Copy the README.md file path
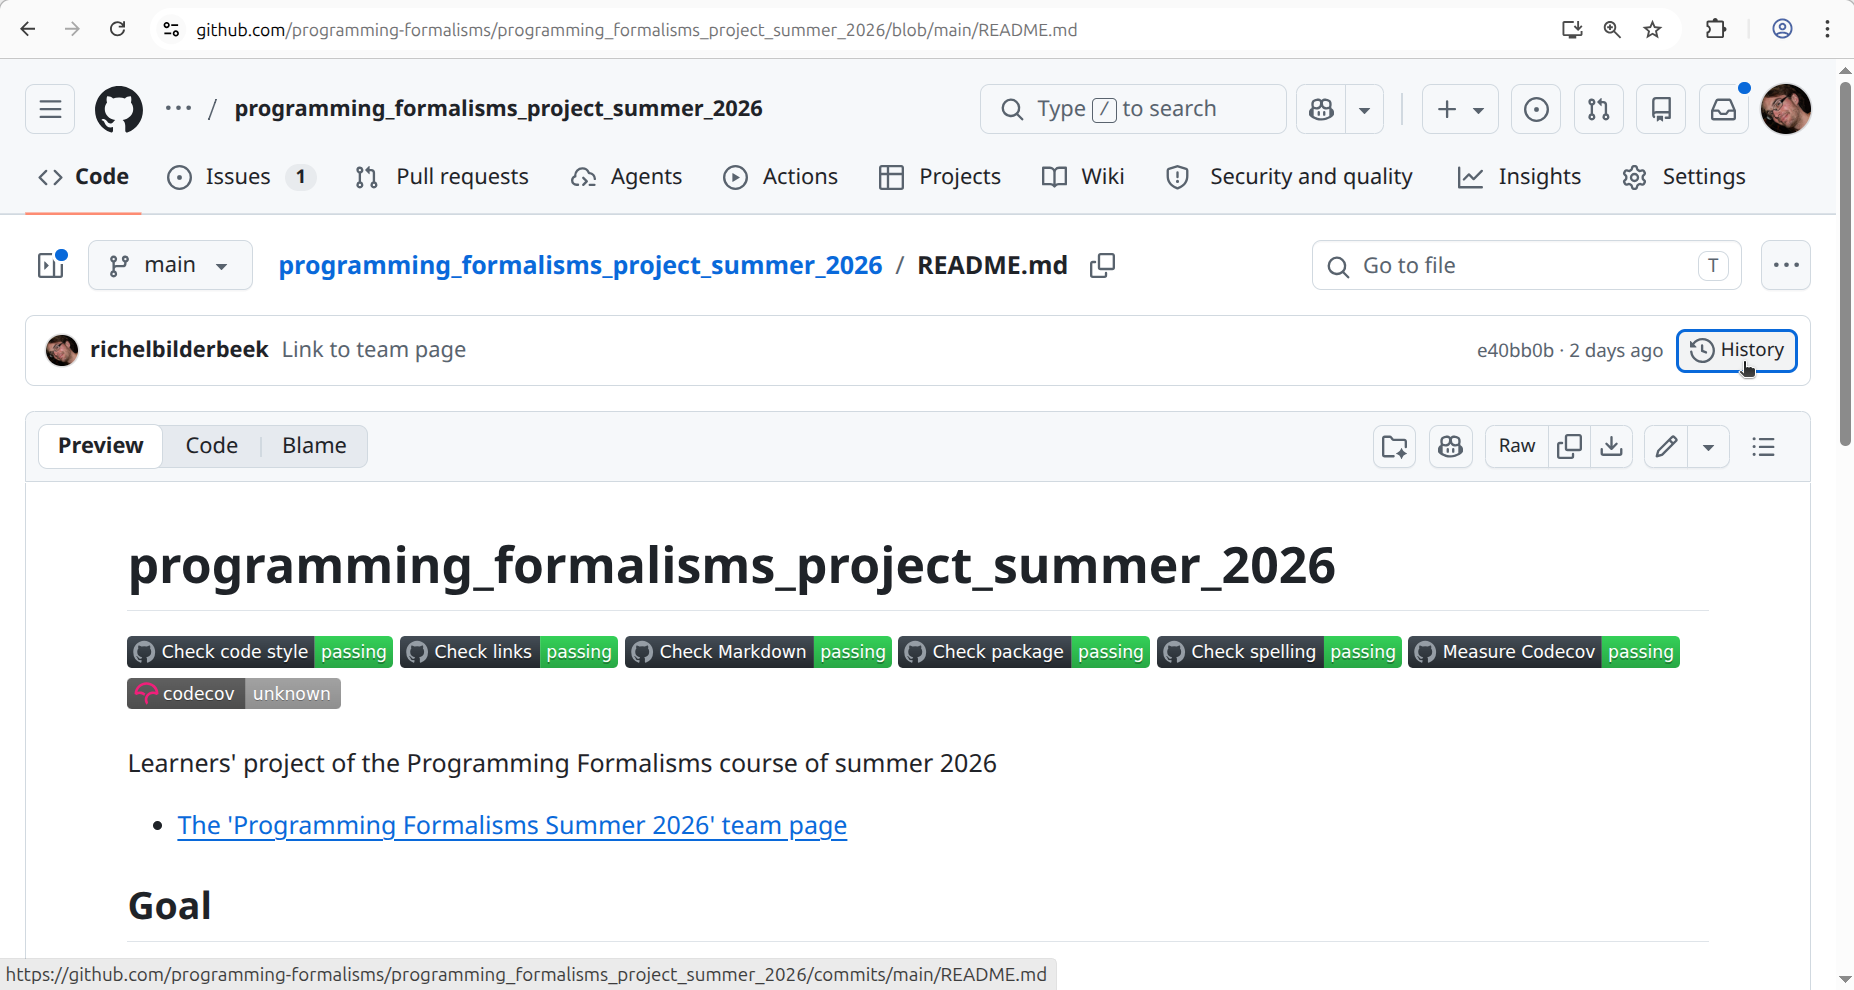 (1102, 265)
